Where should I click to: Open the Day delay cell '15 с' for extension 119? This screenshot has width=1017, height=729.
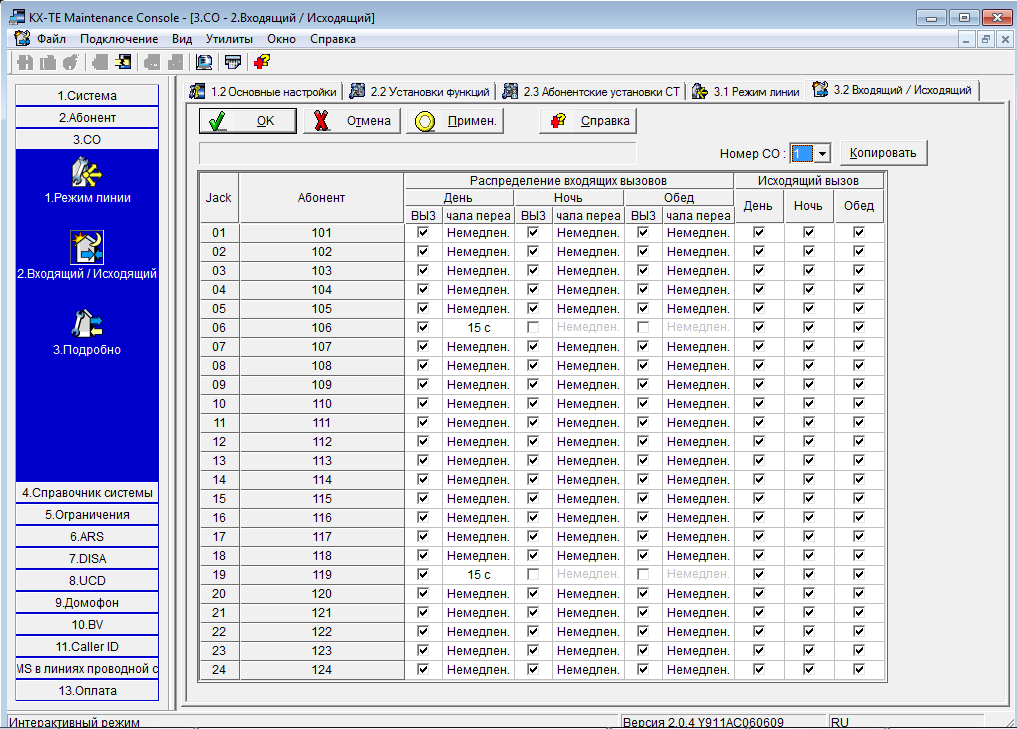[479, 575]
